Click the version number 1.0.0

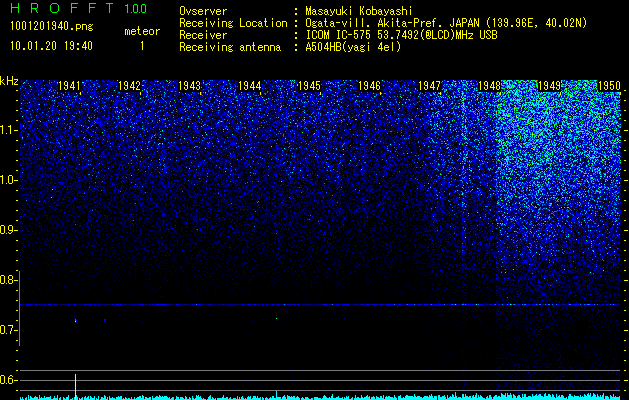point(136,8)
